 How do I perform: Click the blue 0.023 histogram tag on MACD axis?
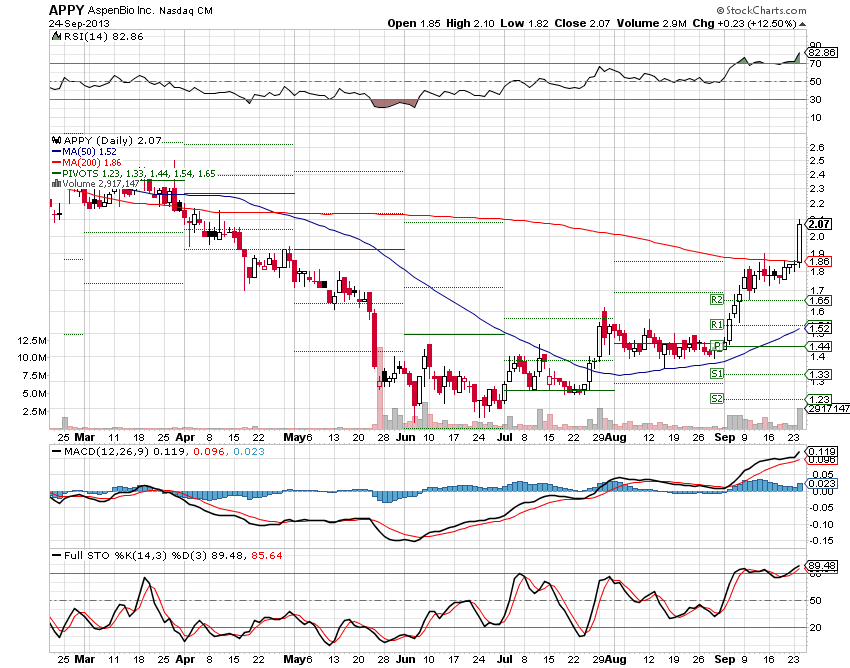pyautogui.click(x=822, y=483)
